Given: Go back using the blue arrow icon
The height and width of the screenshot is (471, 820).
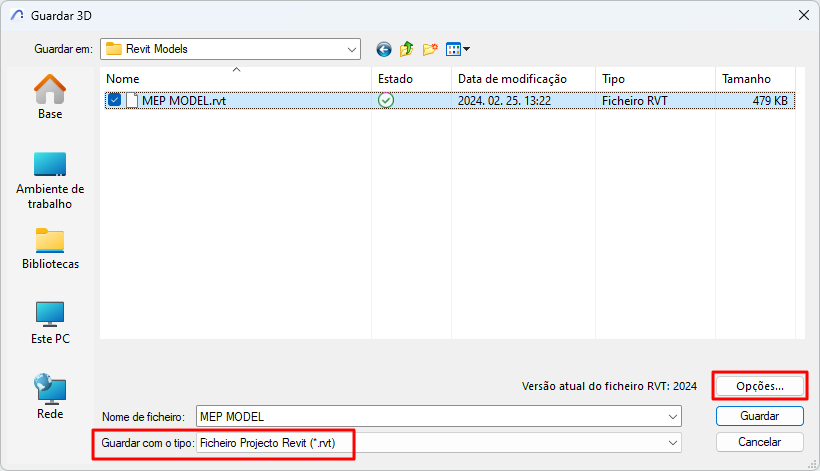Looking at the screenshot, I should pyautogui.click(x=384, y=49).
